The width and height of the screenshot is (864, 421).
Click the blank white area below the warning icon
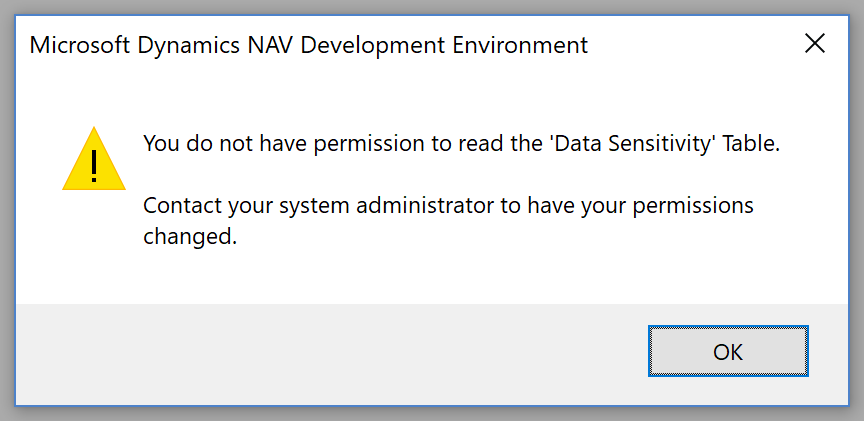[x=94, y=248]
